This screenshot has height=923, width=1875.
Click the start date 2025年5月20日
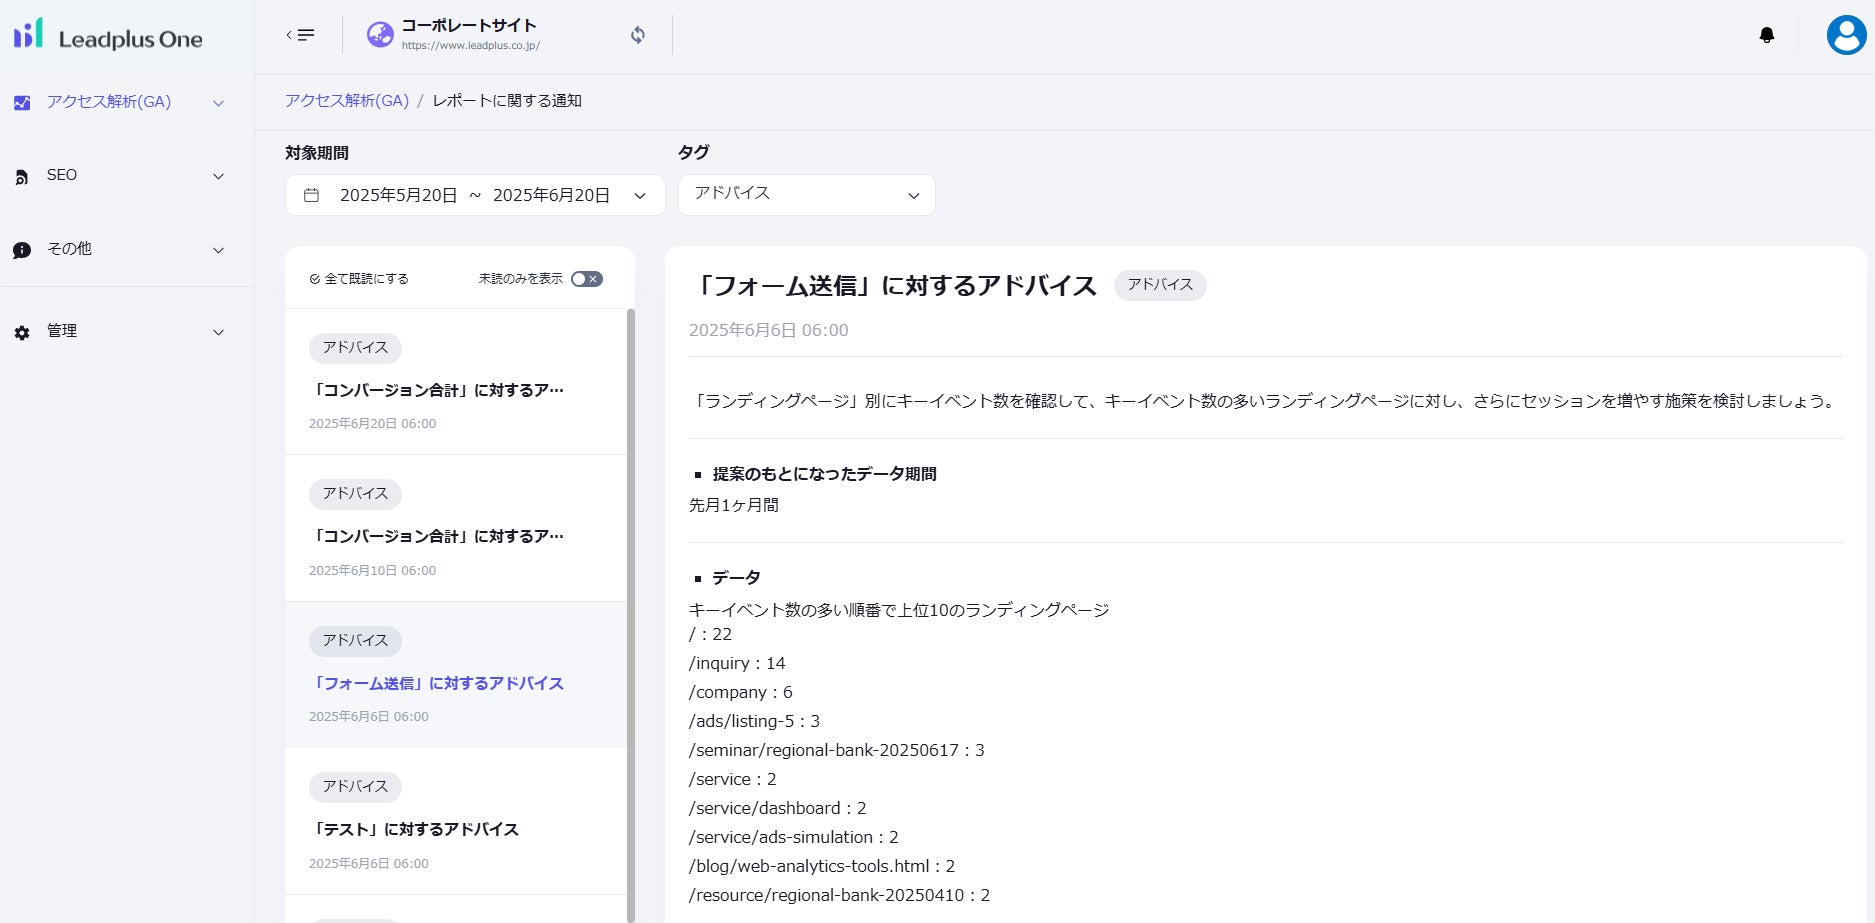(x=399, y=195)
